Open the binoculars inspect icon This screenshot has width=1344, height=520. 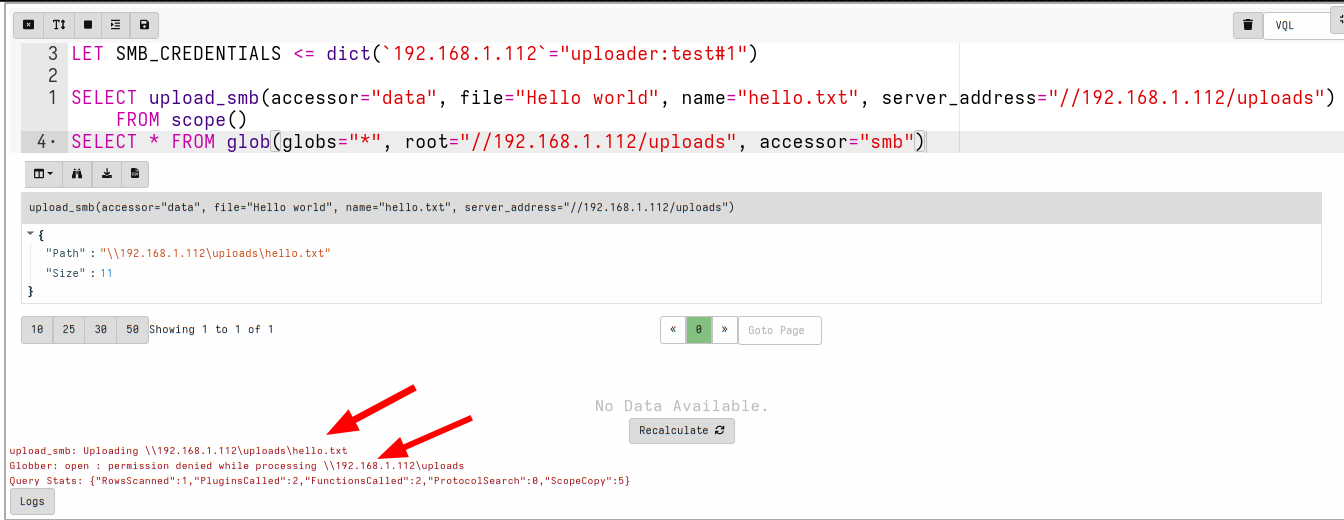[77, 174]
